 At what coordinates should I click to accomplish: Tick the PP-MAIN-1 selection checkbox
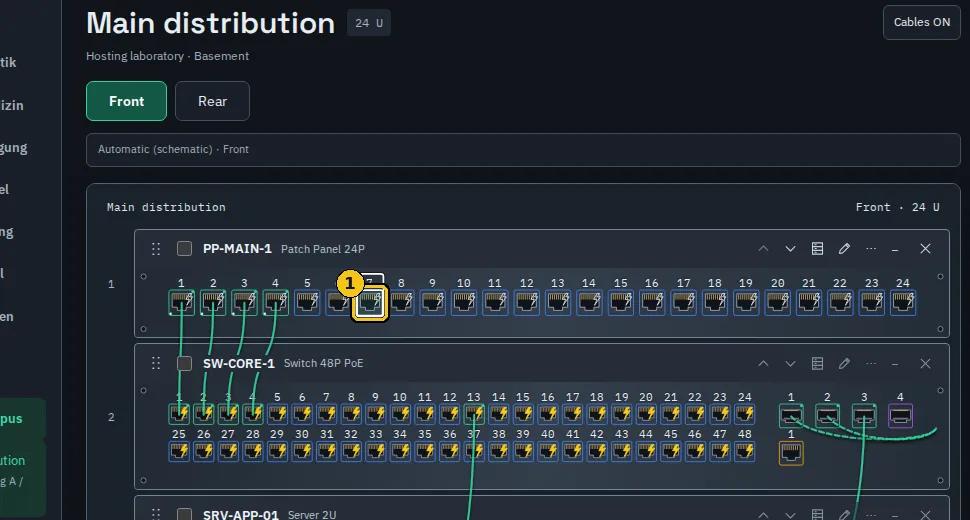184,249
